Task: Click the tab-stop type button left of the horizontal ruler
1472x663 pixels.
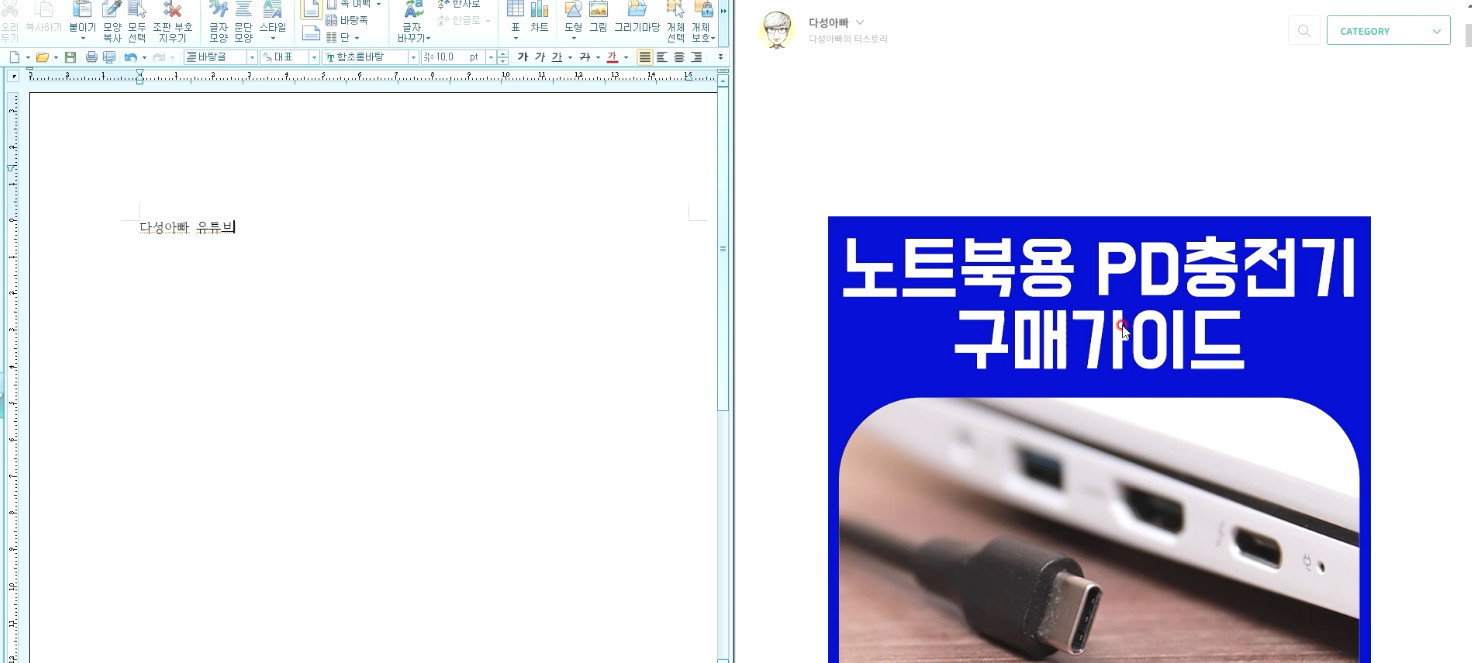Action: [x=14, y=76]
